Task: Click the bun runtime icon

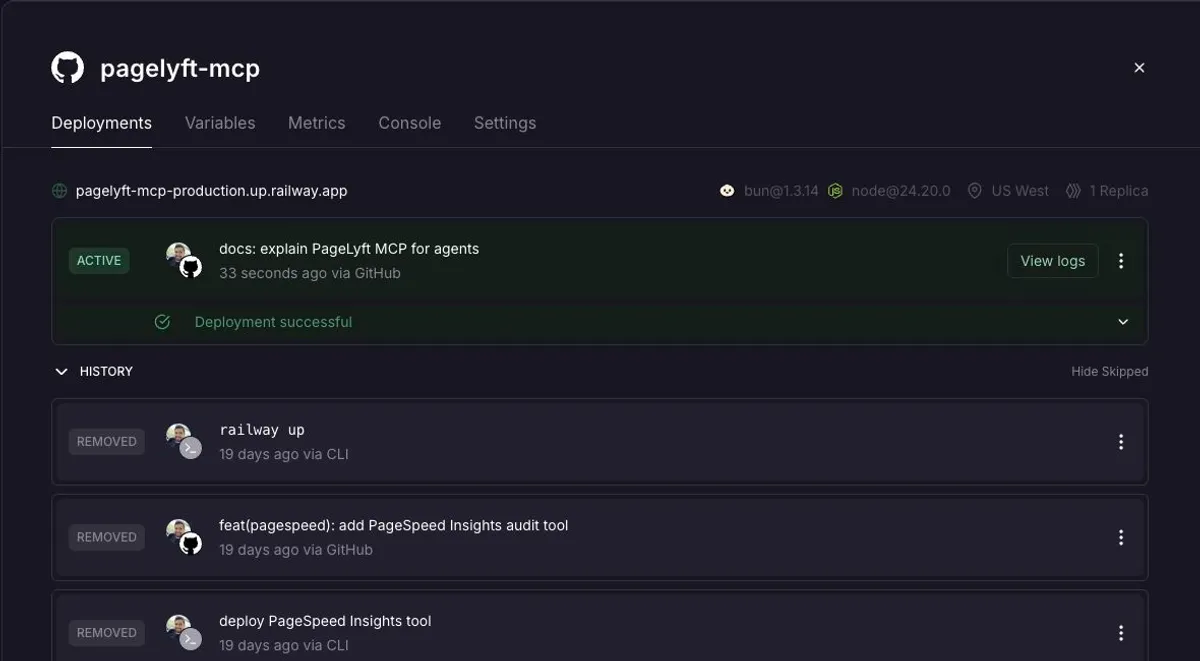Action: tap(727, 190)
